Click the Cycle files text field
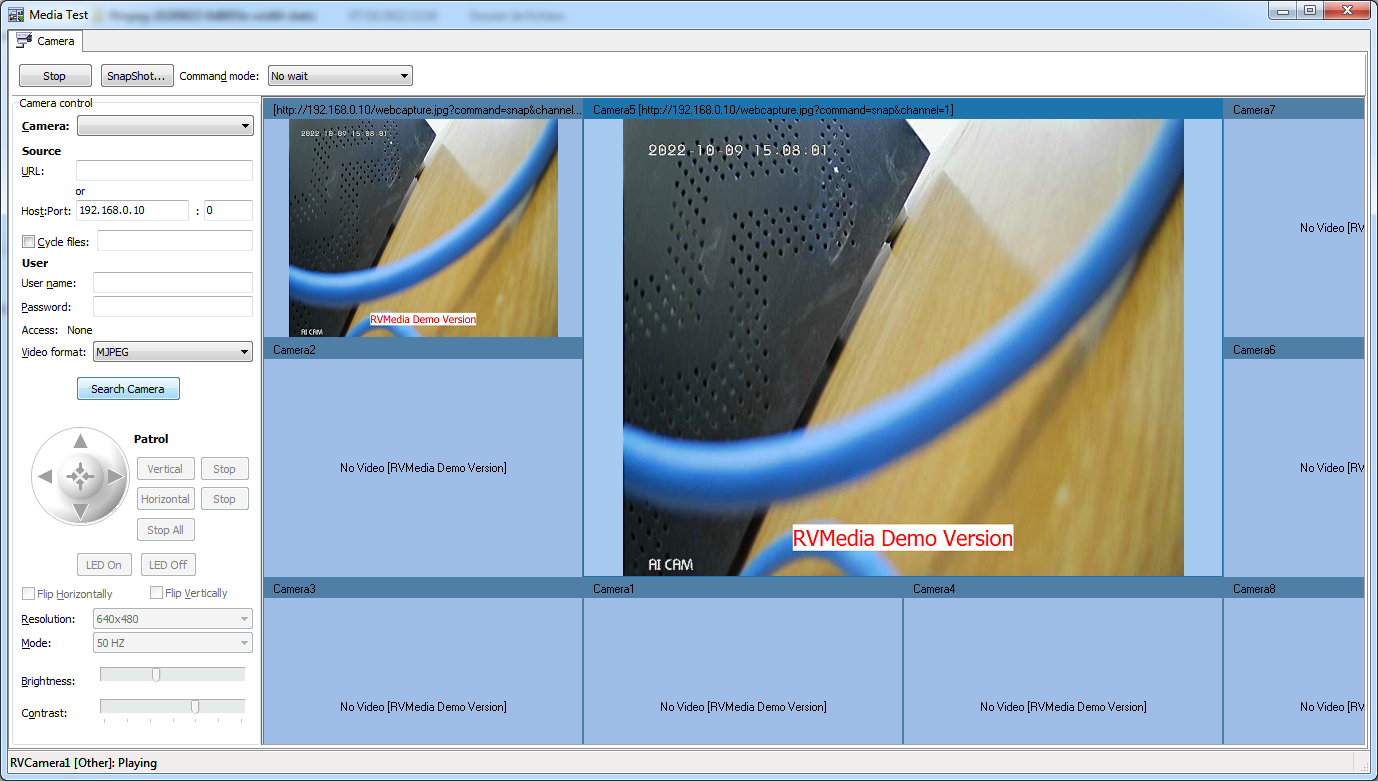1378x781 pixels. pyautogui.click(x=175, y=241)
